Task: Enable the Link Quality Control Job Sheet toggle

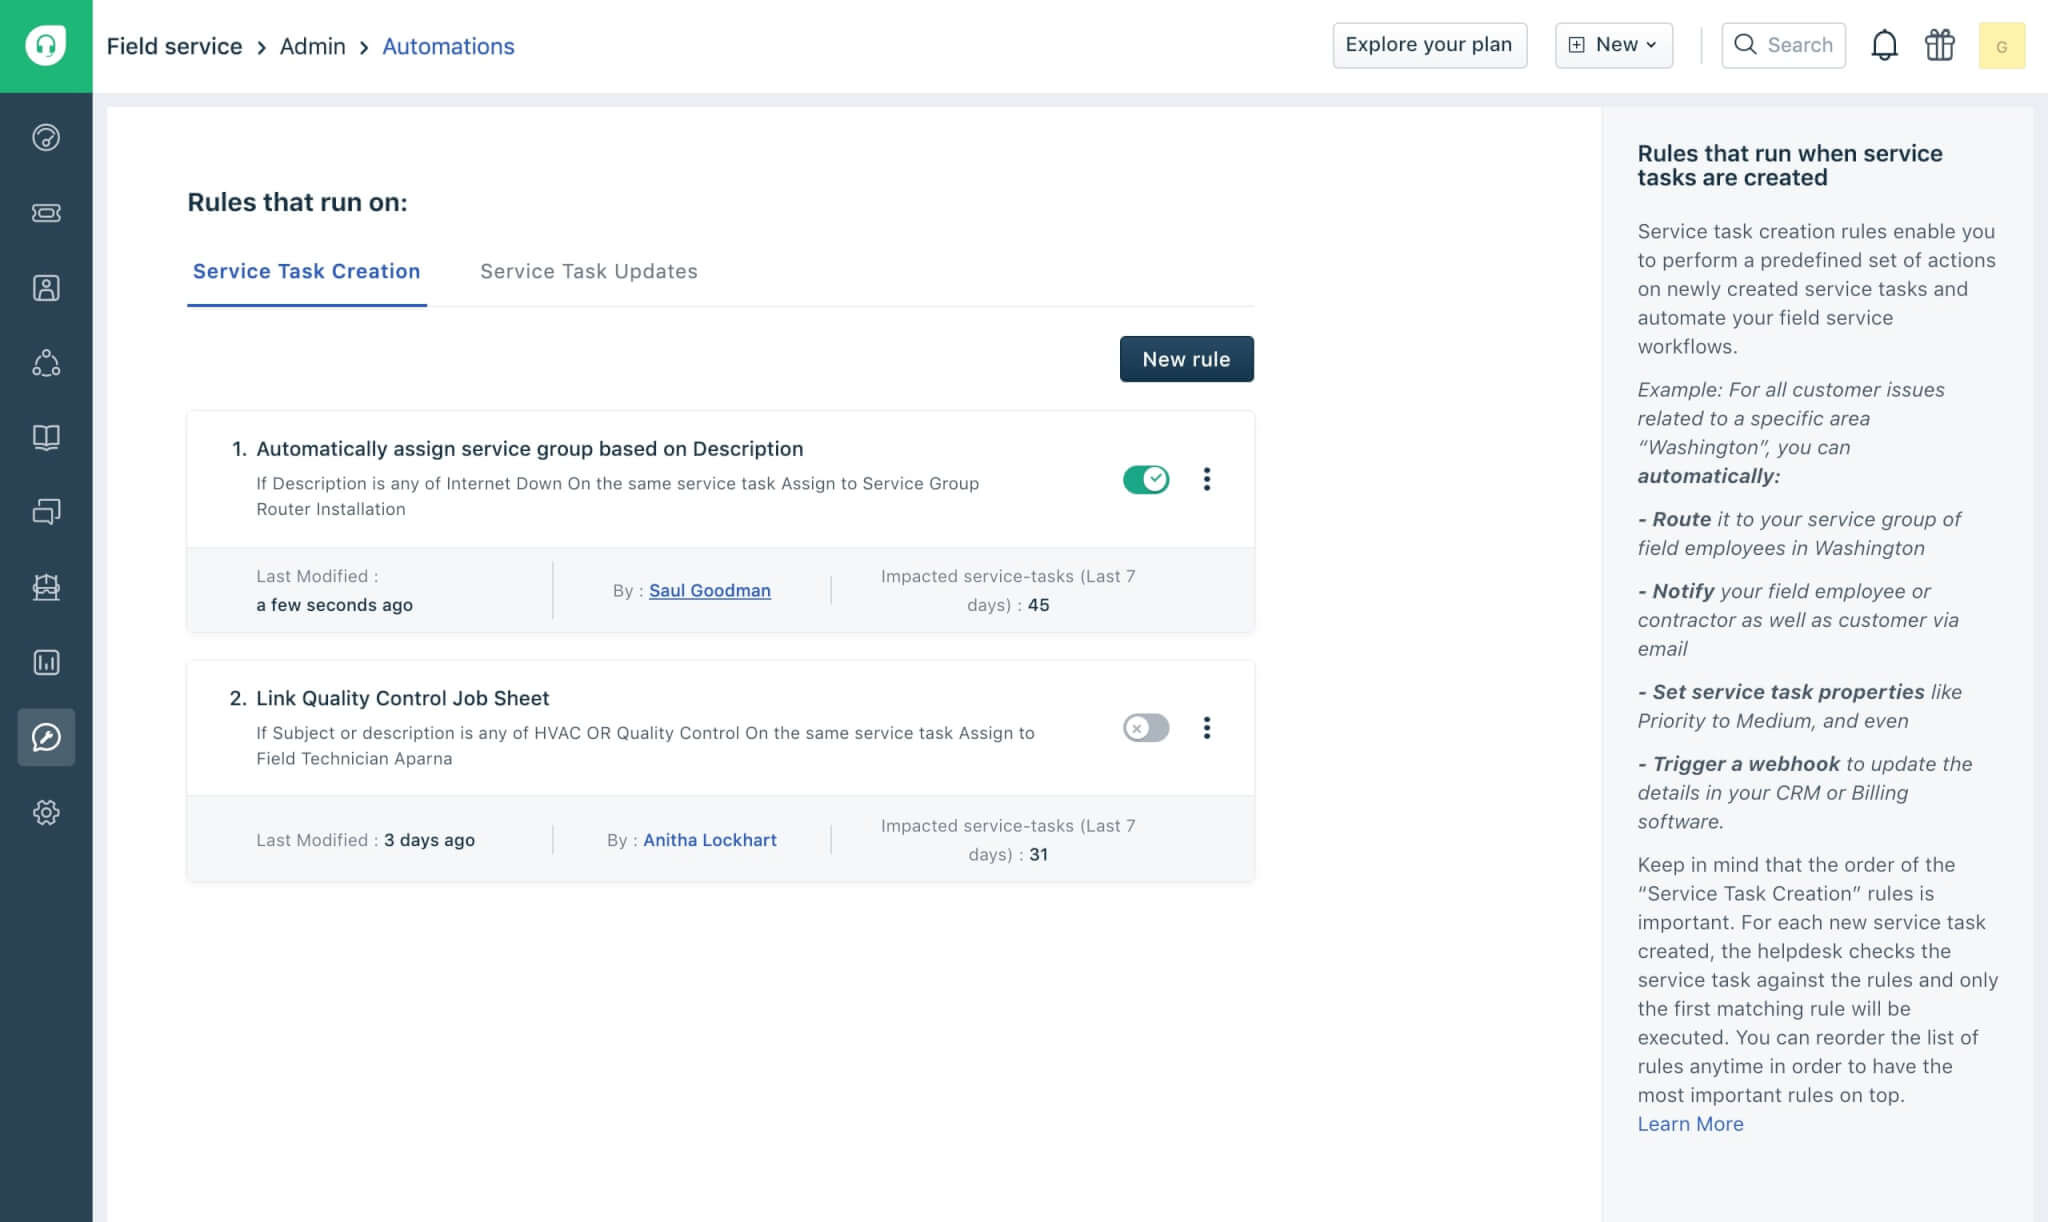Action: point(1146,727)
